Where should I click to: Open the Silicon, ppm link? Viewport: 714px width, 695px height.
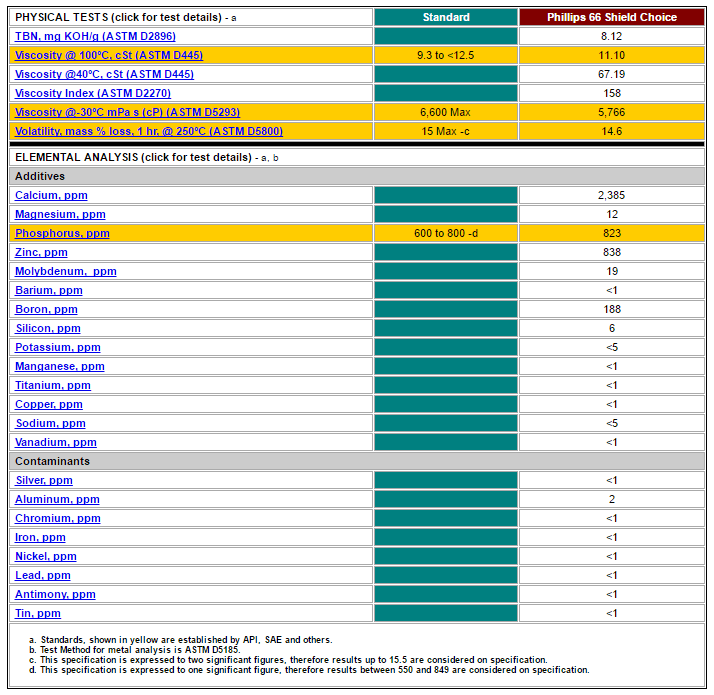click(48, 328)
